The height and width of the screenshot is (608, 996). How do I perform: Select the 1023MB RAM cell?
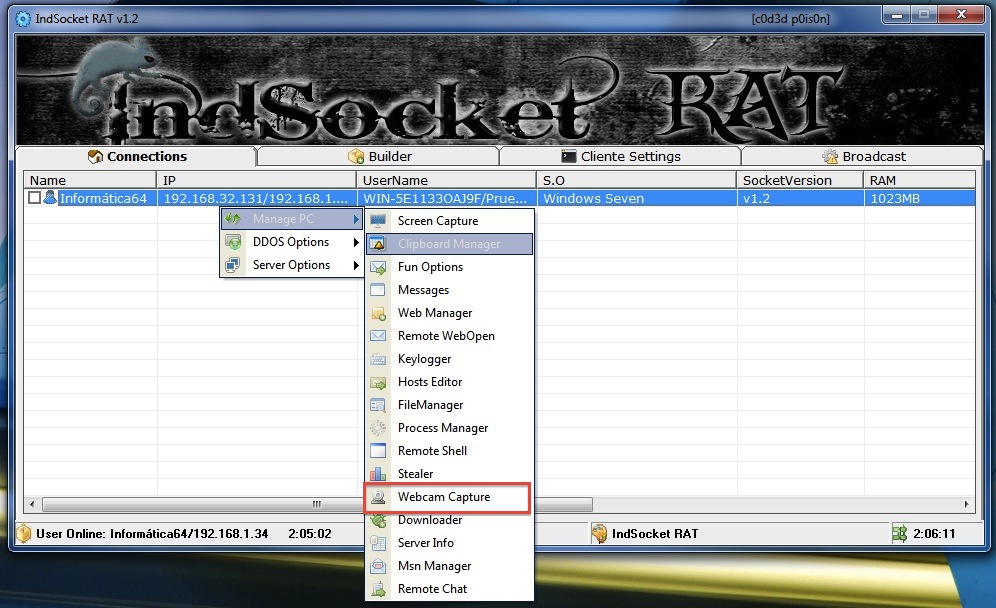coord(919,198)
